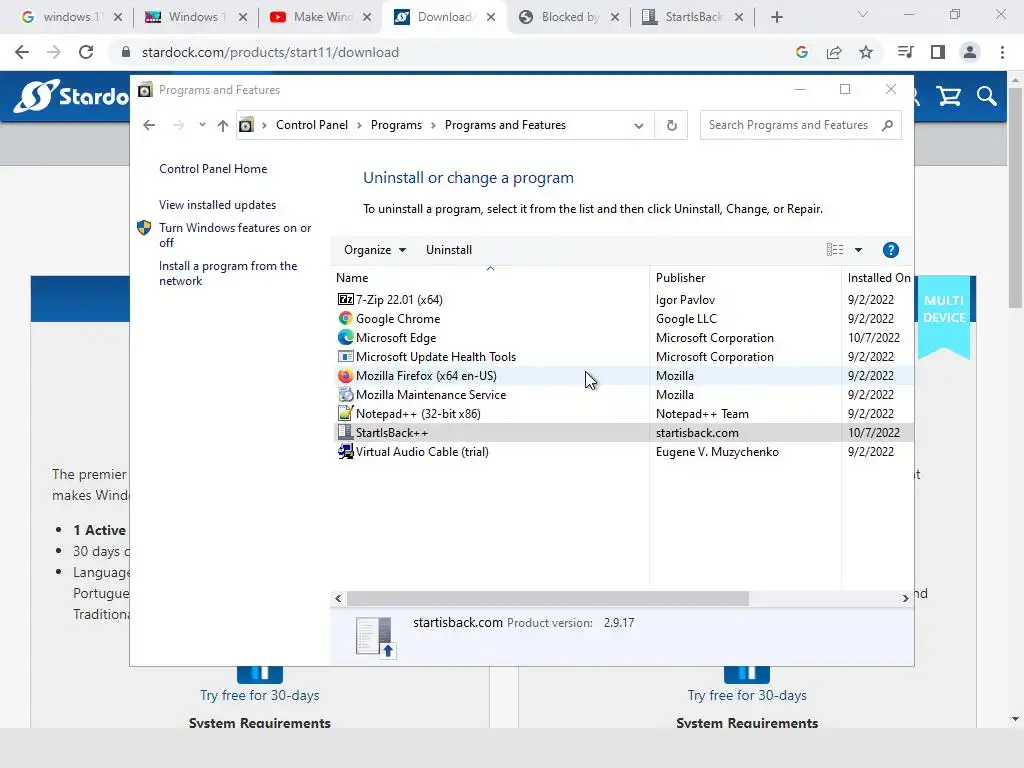
Task: Expand the change view options arrow
Action: (858, 249)
